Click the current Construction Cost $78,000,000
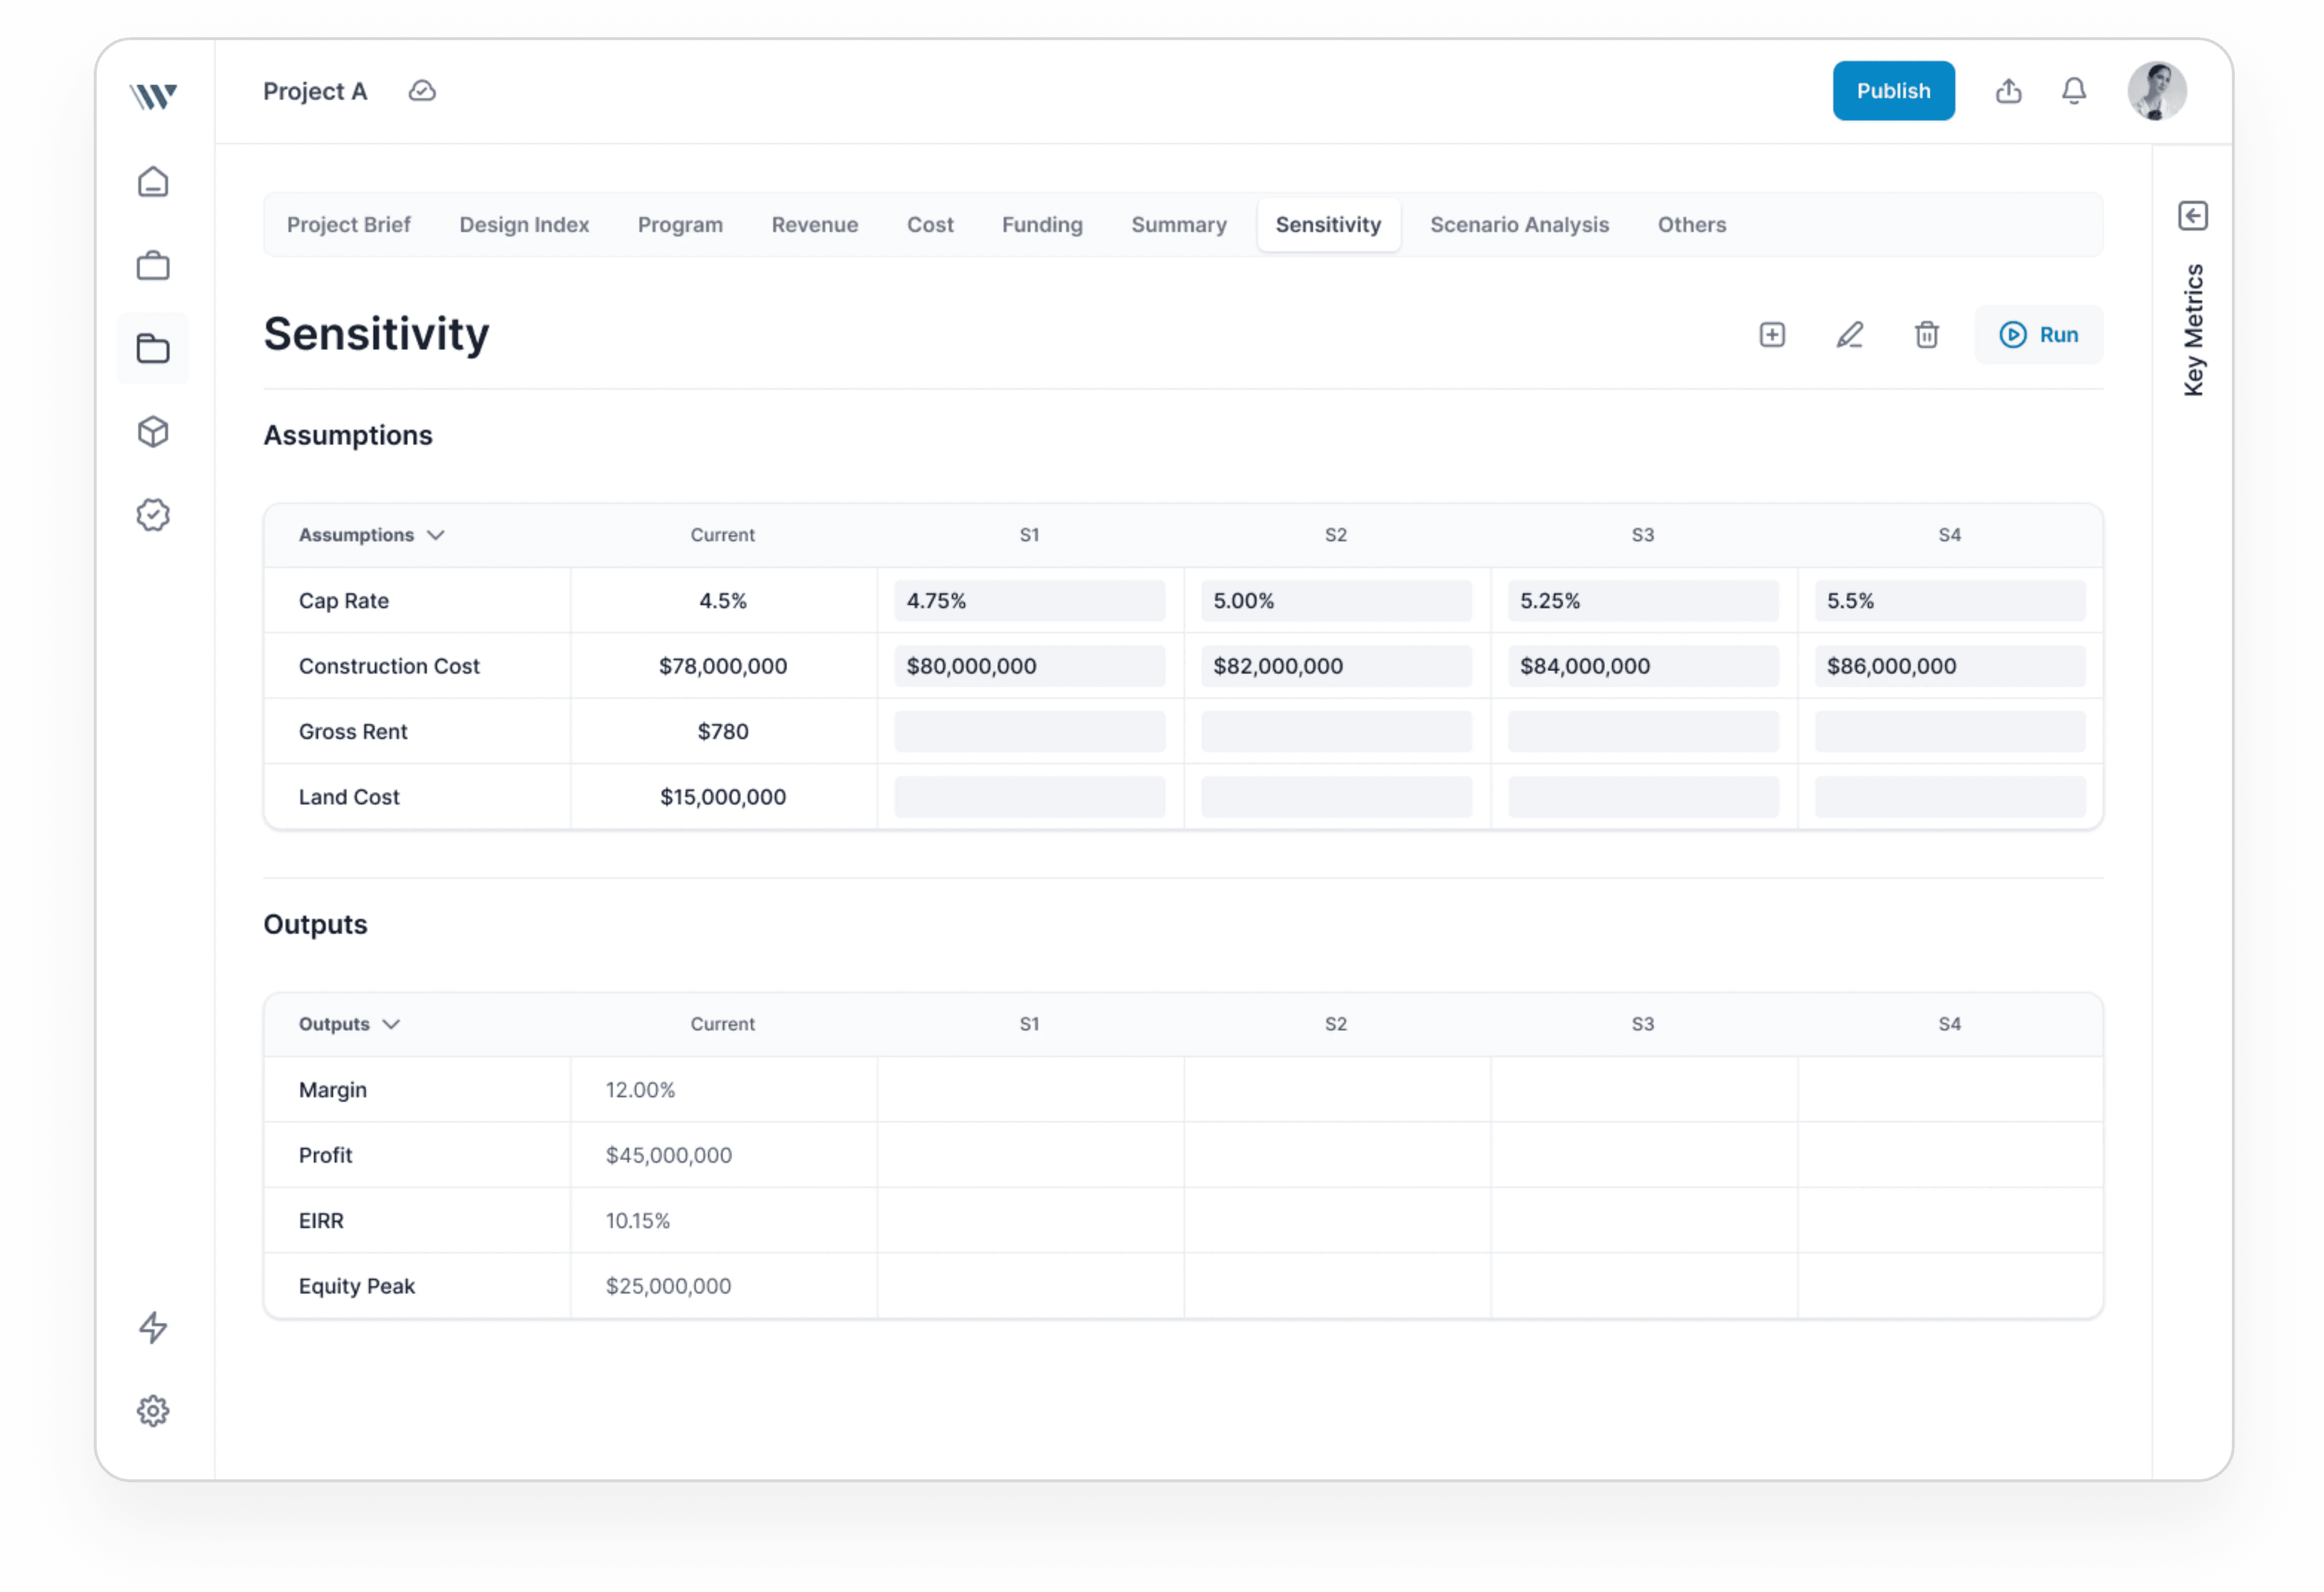2324x1592 pixels. [723, 666]
